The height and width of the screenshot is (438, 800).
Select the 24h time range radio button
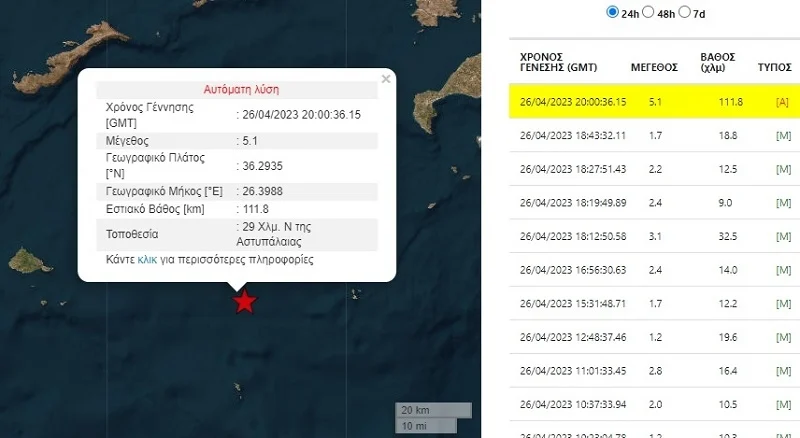click(x=612, y=12)
